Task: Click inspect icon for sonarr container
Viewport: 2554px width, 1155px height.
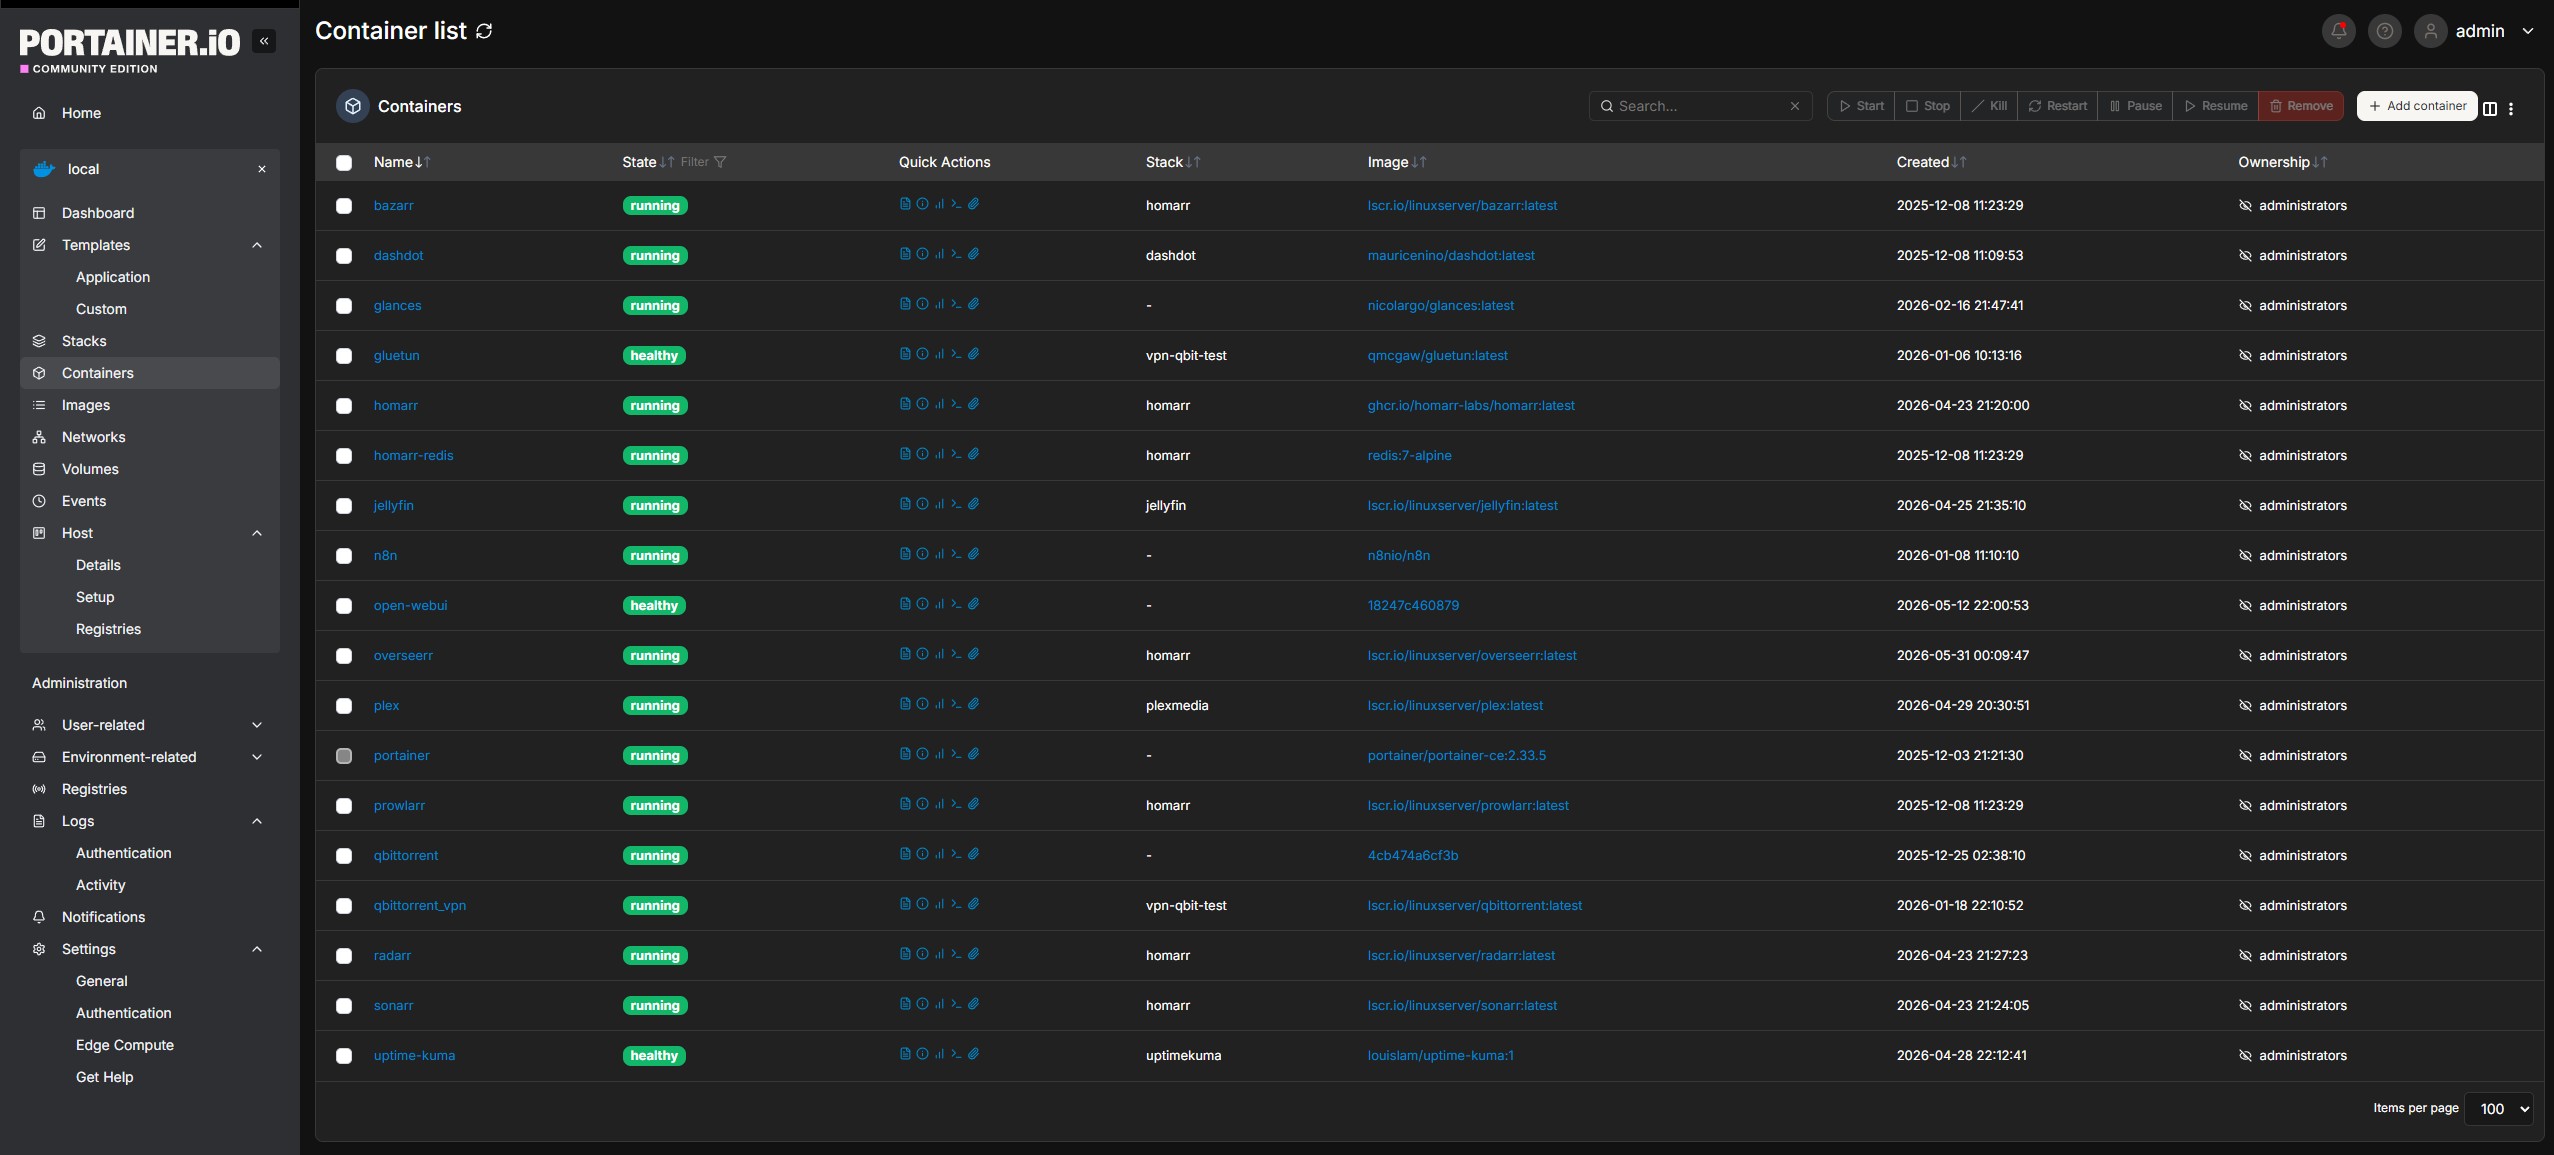Action: coord(922,1004)
